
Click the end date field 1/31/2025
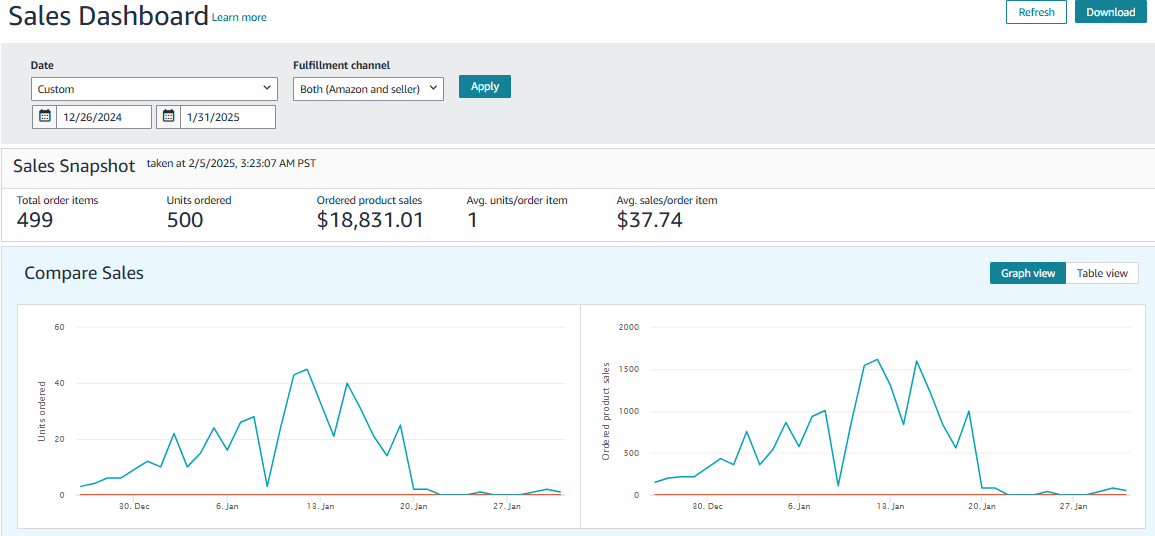point(228,116)
